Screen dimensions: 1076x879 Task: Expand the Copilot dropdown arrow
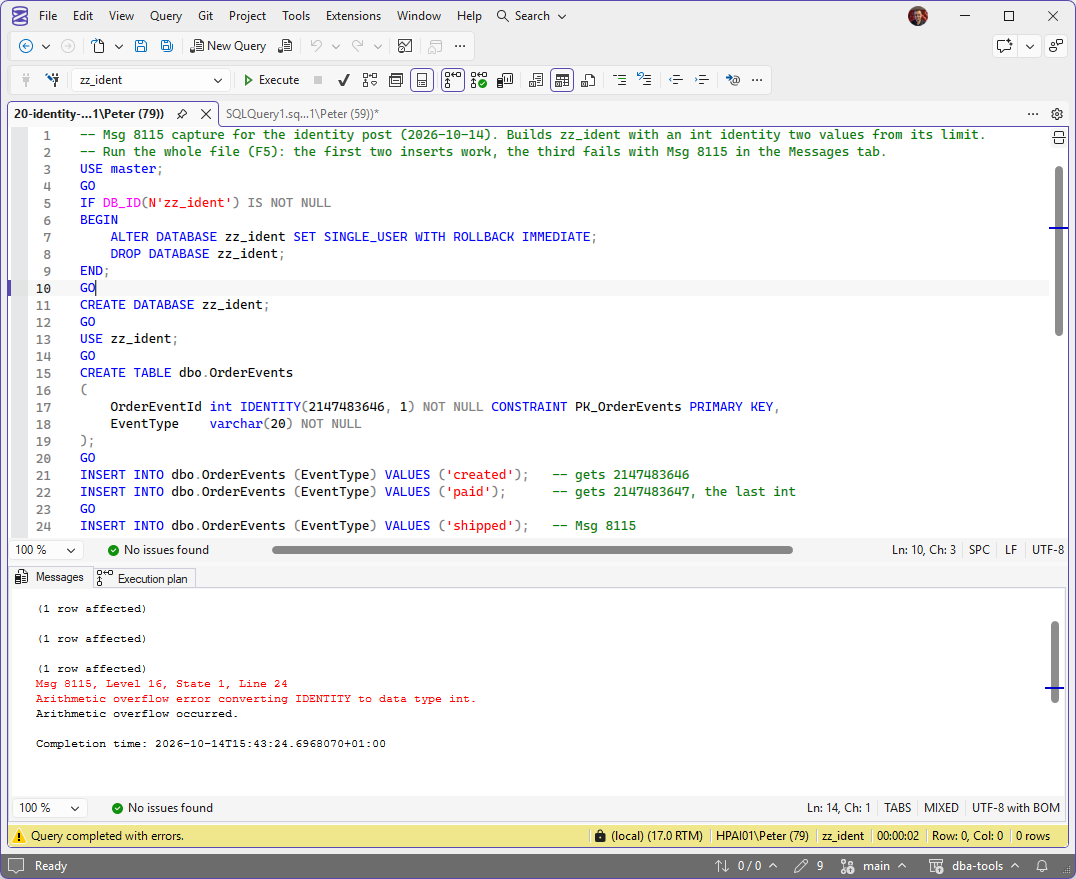pos(1030,46)
